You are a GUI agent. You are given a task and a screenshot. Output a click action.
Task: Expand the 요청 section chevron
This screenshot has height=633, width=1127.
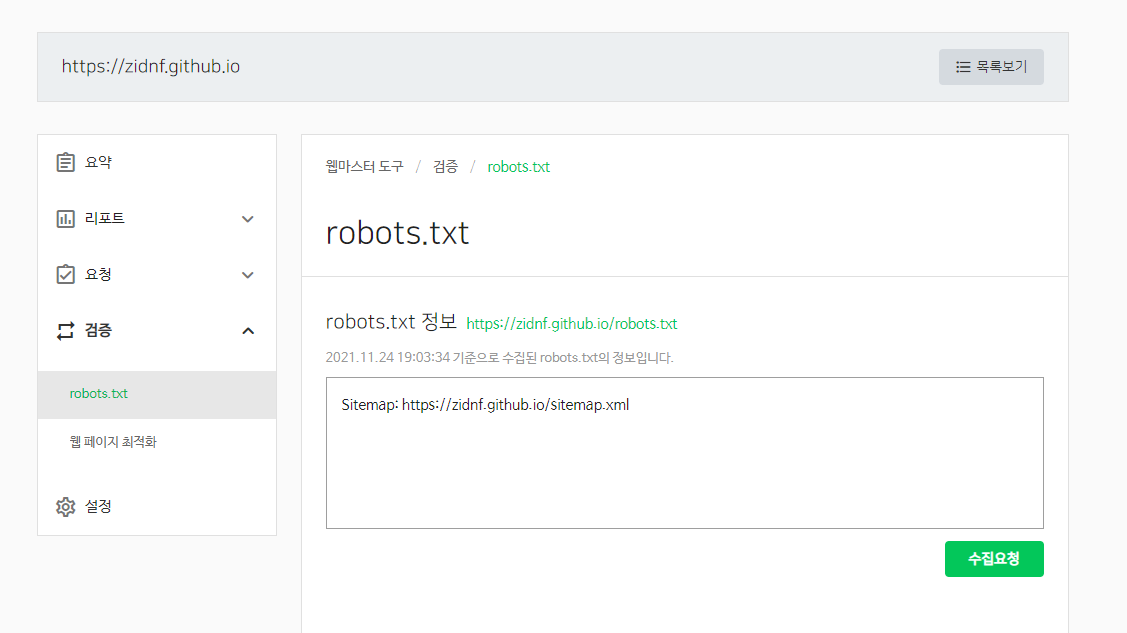coord(248,275)
